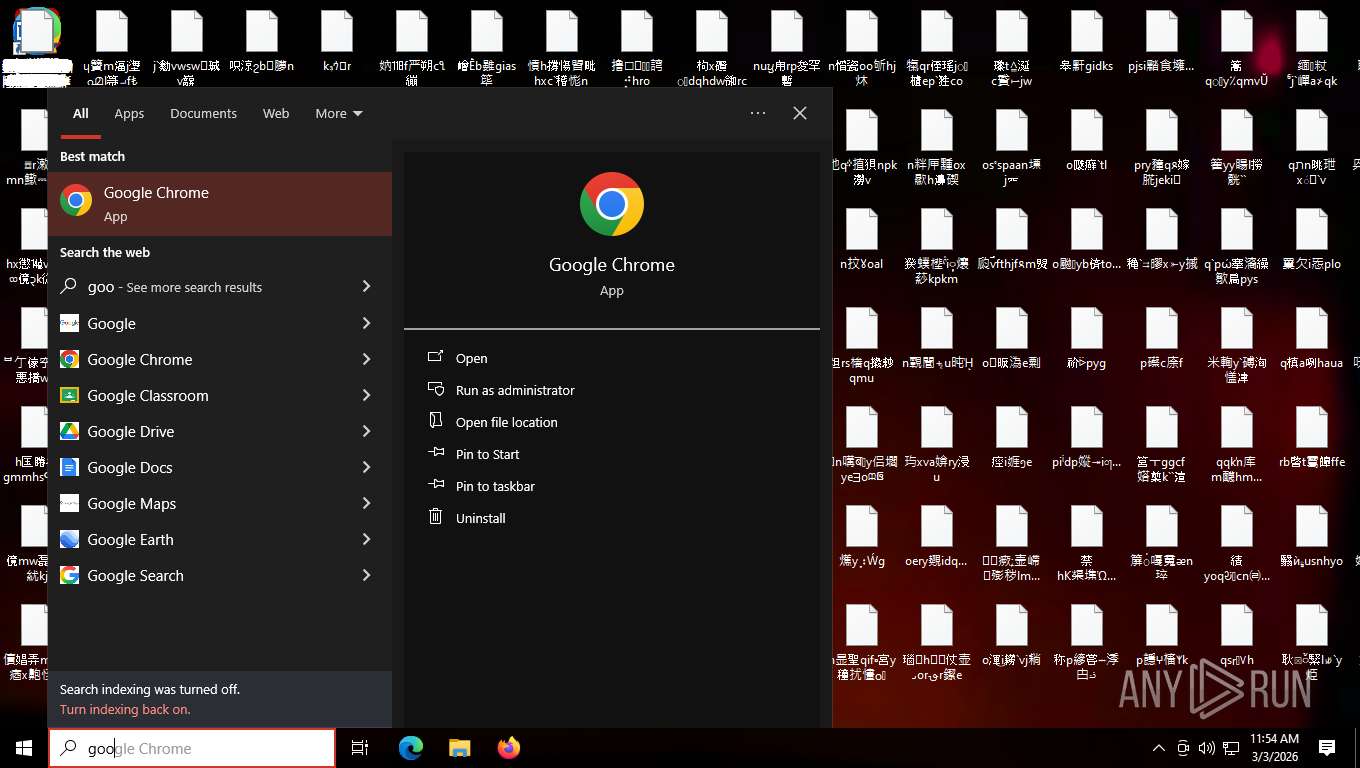Click the search magnifier in the taskbar box
This screenshot has height=768, width=1360.
(69, 748)
